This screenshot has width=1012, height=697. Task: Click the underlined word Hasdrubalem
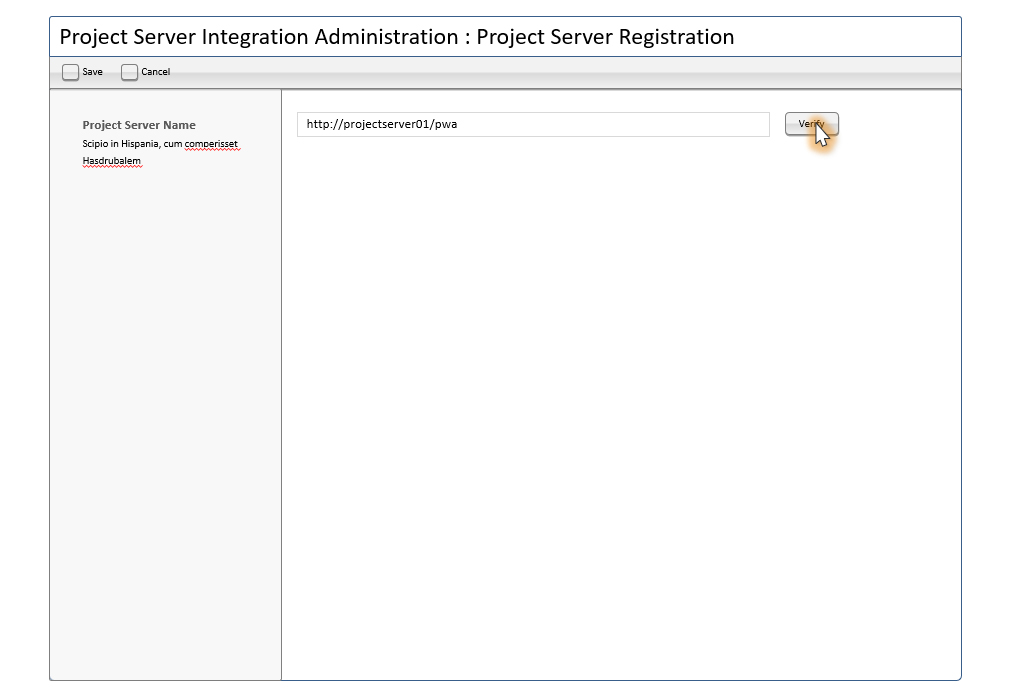112,161
